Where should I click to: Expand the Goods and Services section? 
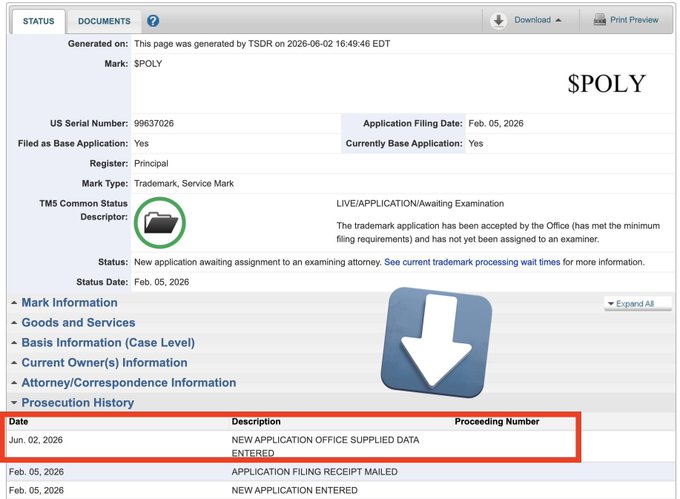[x=78, y=323]
